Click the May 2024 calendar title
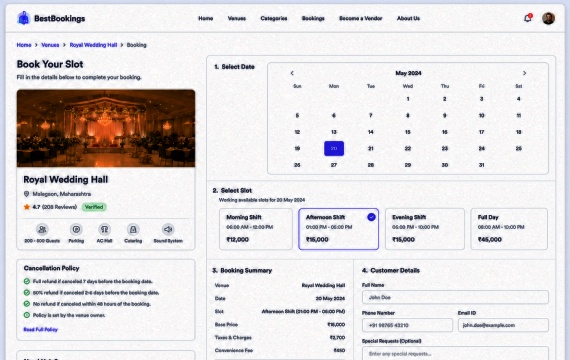 point(408,73)
